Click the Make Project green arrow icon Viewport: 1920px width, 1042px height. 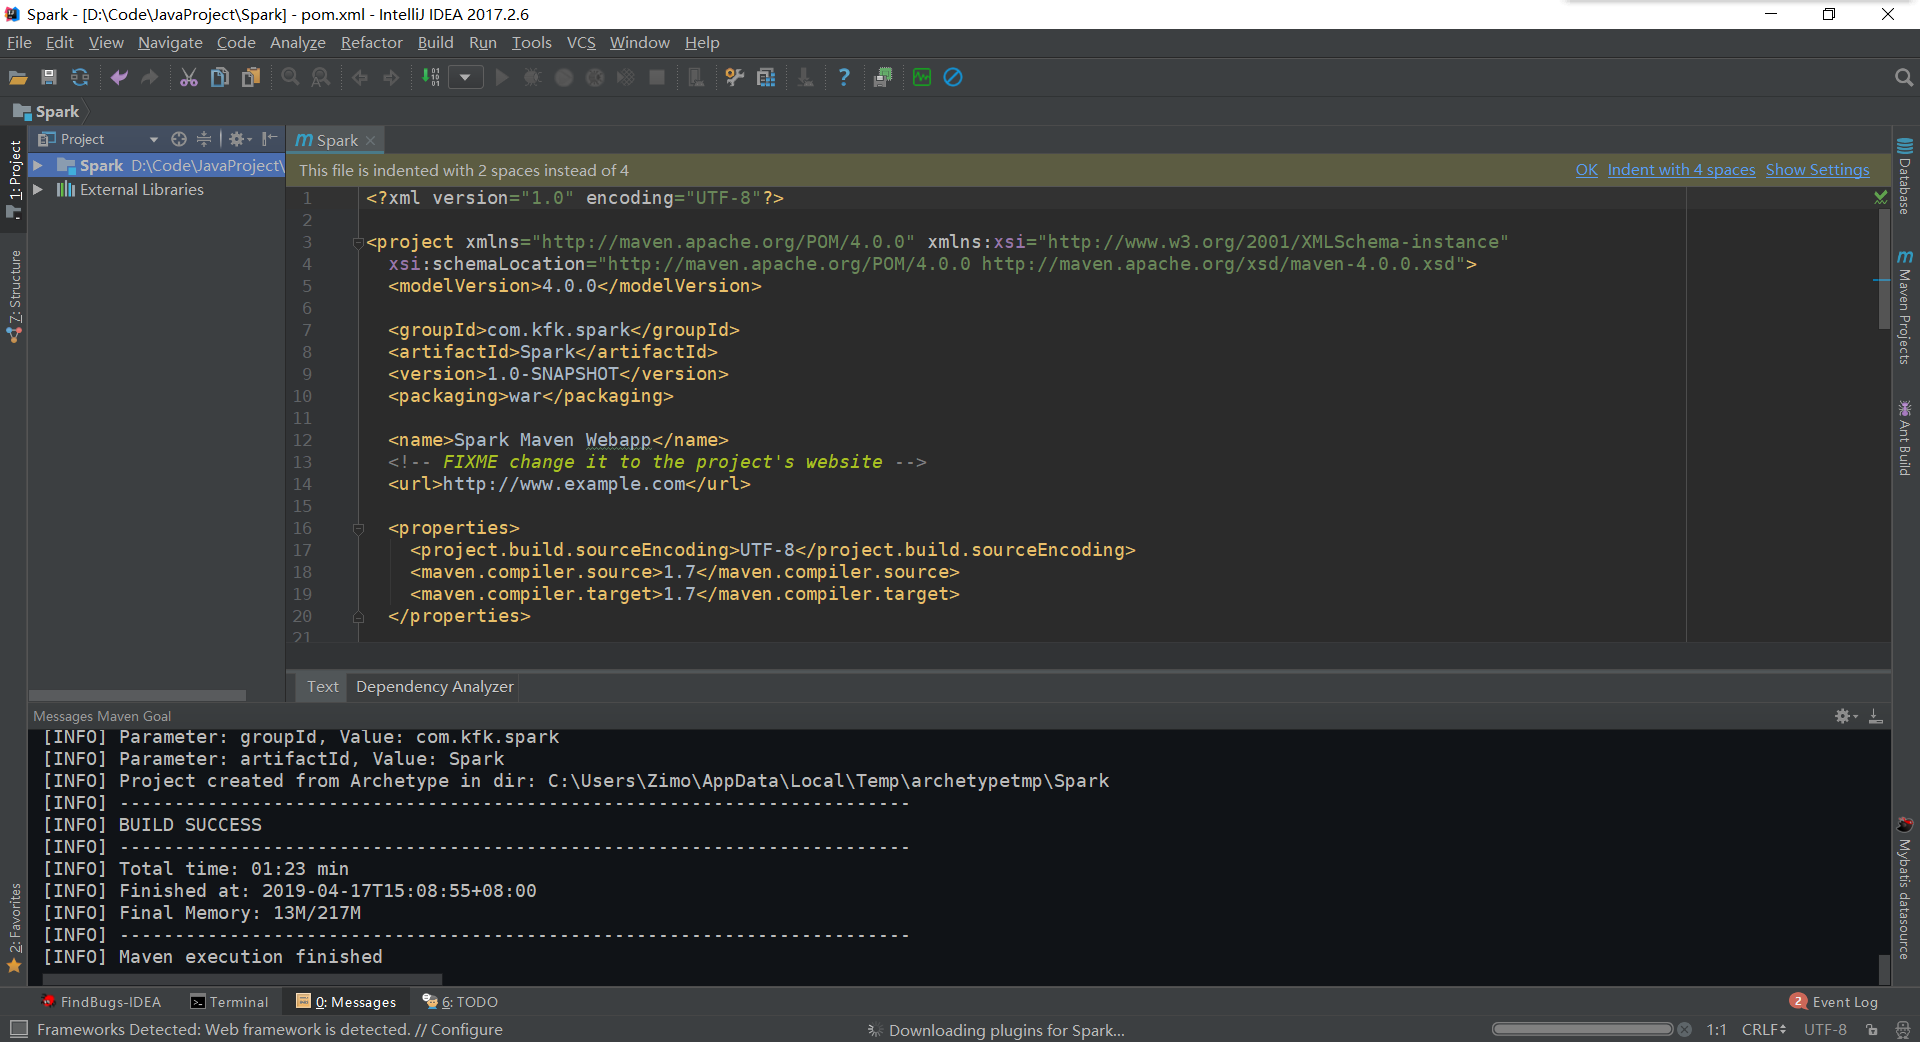click(430, 78)
